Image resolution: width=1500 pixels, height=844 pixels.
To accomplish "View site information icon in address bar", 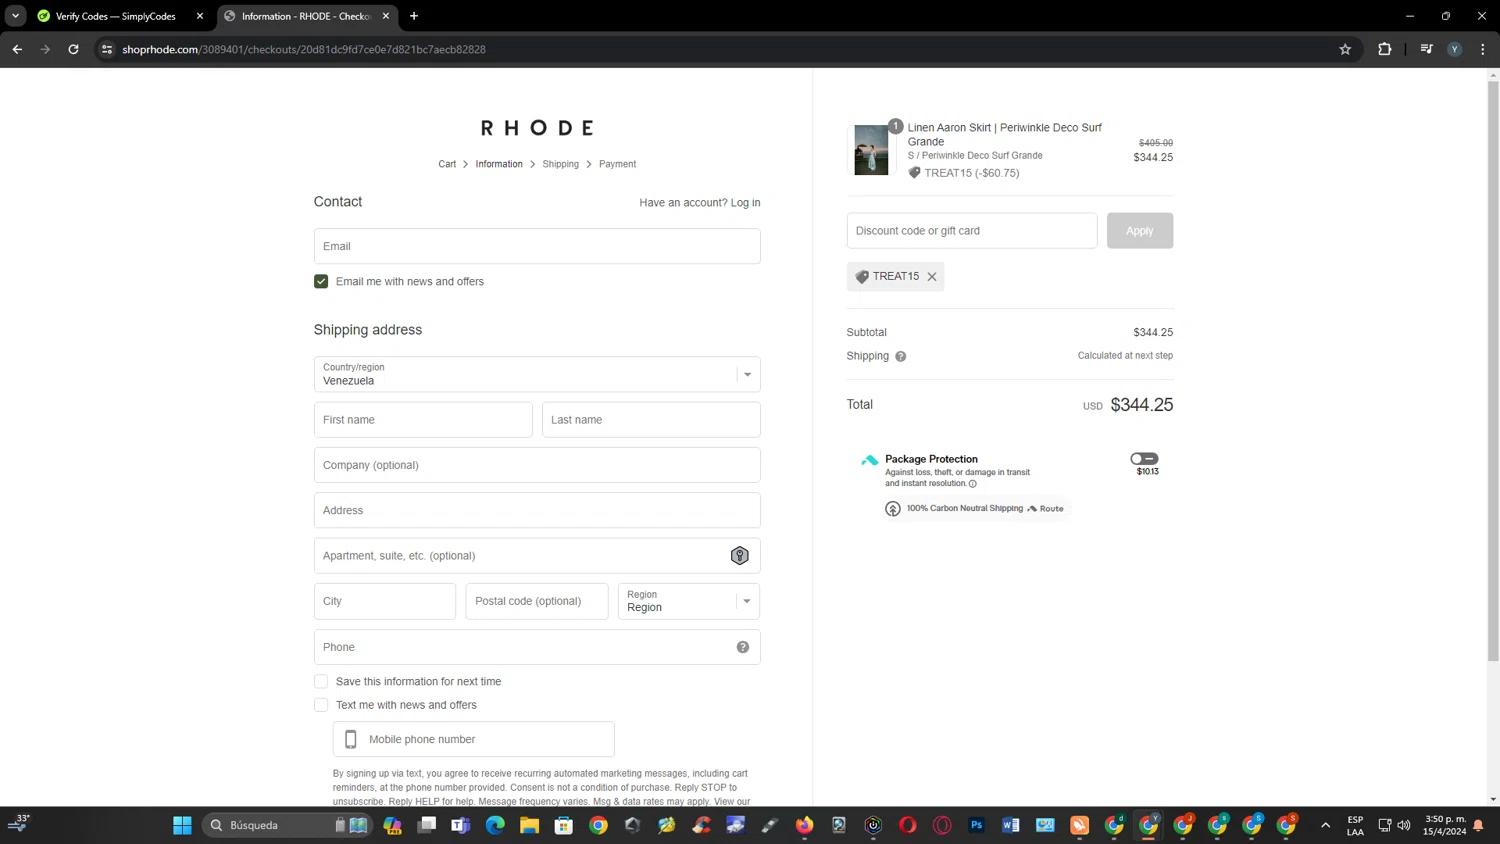I will 107,49.
